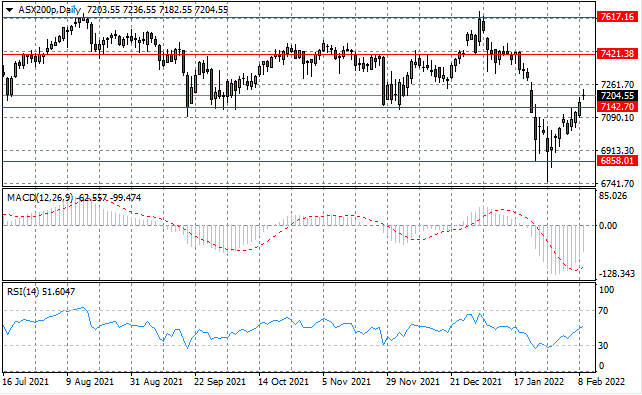Click the RSI level 30 label
642x395 pixels.
coord(603,346)
